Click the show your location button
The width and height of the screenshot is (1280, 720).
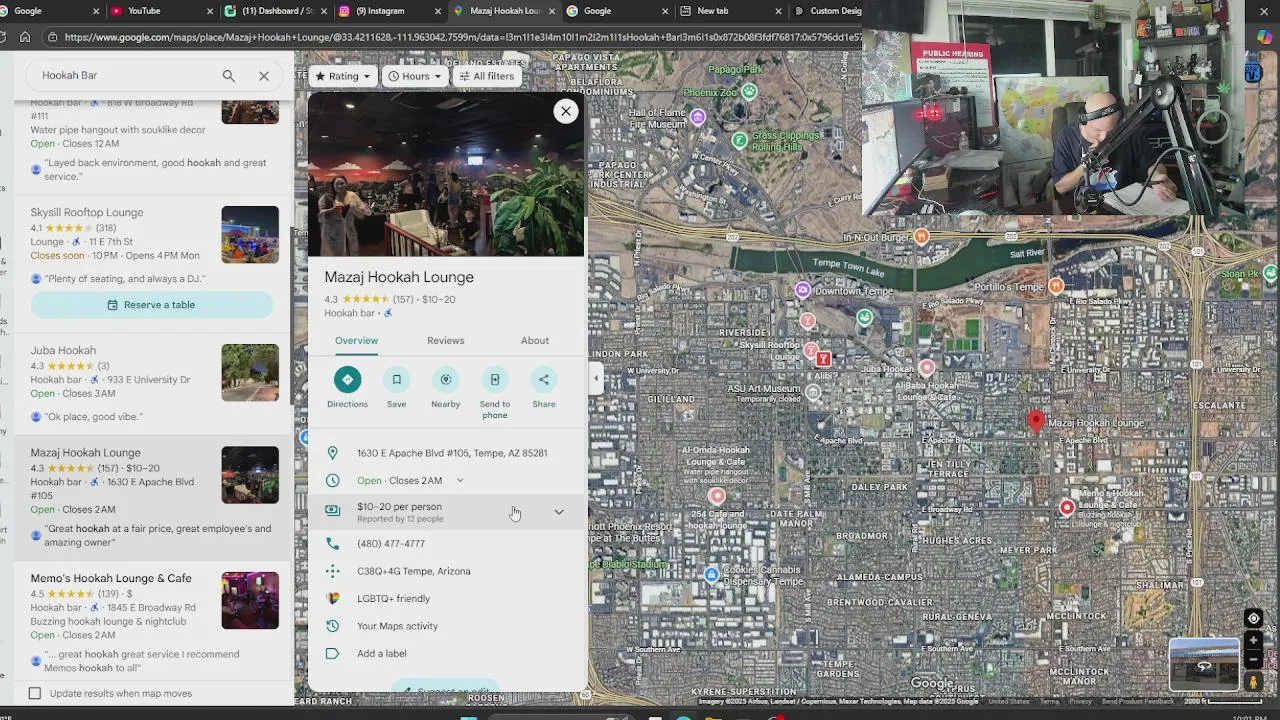coord(1253,618)
